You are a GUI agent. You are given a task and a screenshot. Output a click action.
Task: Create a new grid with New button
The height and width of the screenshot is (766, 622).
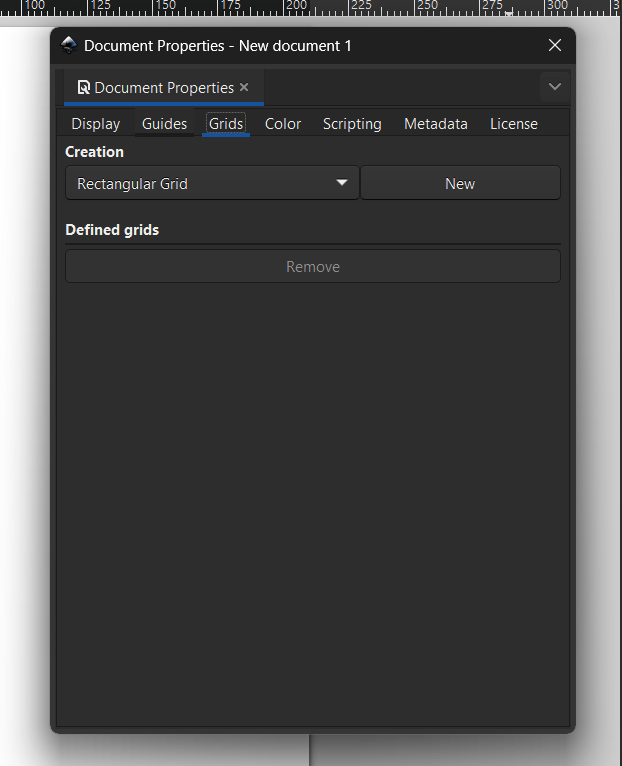pyautogui.click(x=460, y=183)
